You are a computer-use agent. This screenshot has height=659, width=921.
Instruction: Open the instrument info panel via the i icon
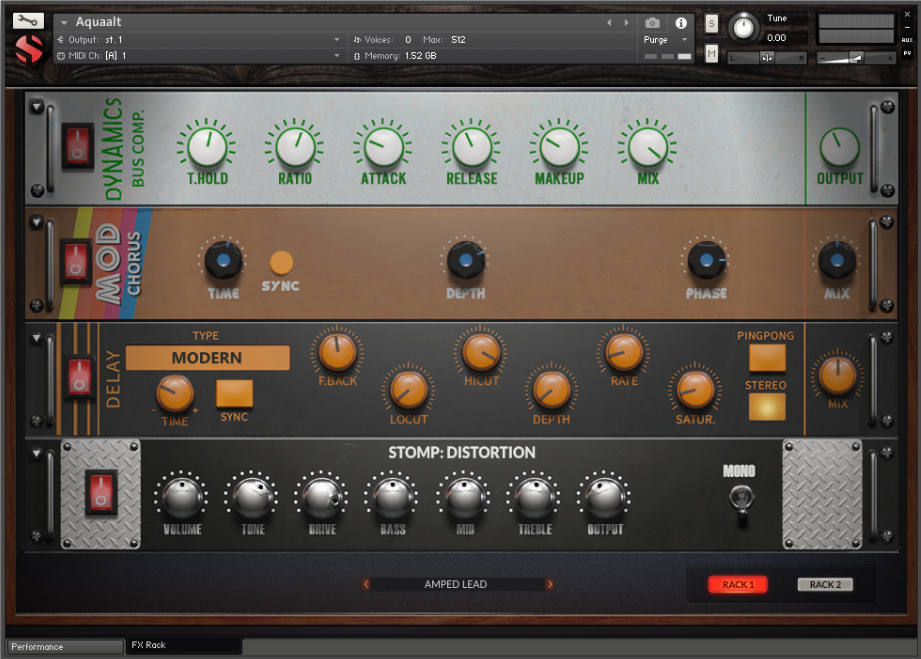pyautogui.click(x=680, y=24)
